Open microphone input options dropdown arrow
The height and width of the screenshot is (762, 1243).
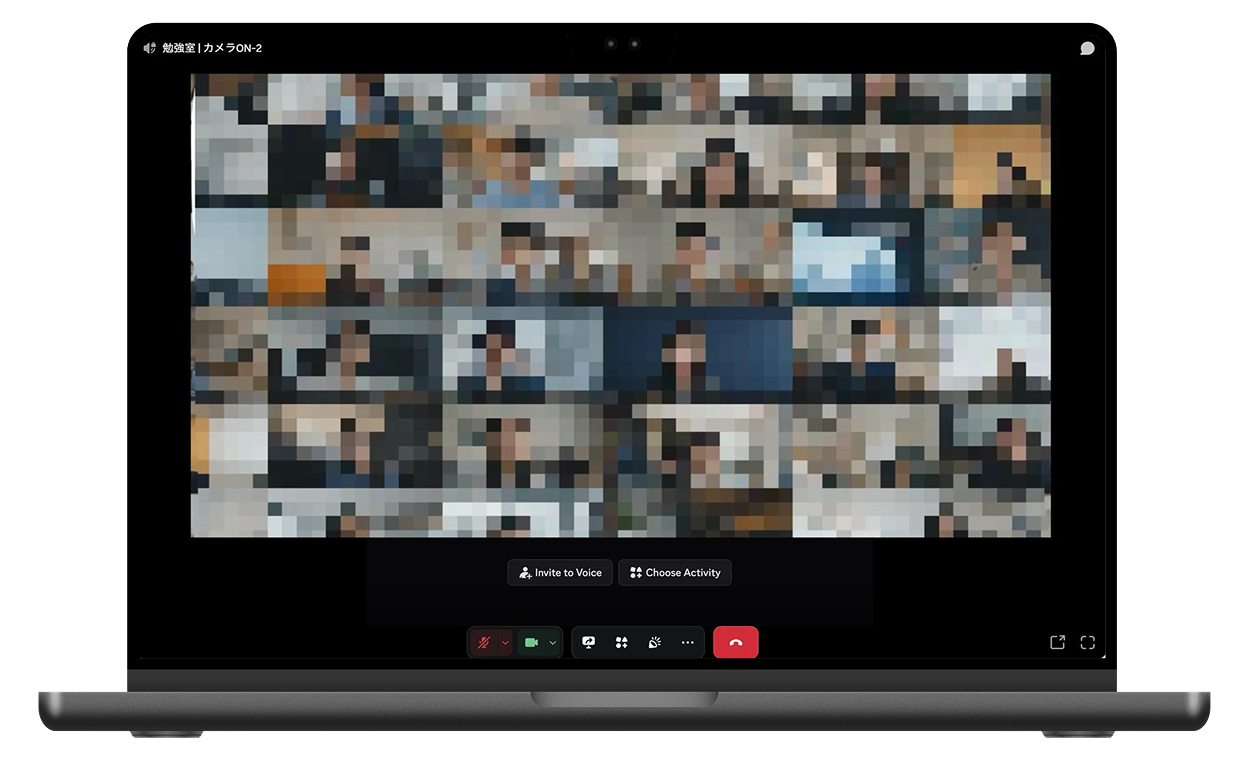pos(505,643)
